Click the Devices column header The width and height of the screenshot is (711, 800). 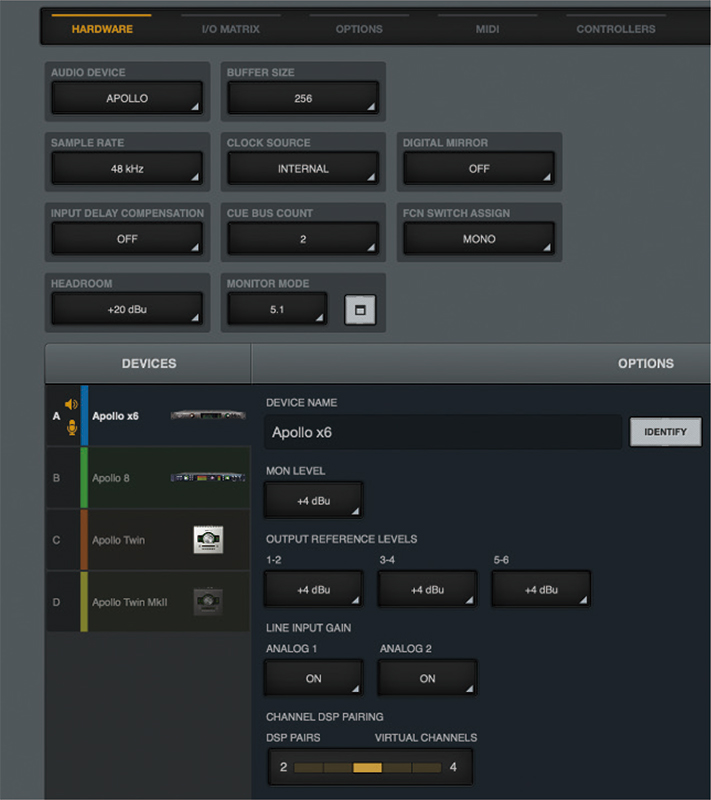tap(148, 363)
